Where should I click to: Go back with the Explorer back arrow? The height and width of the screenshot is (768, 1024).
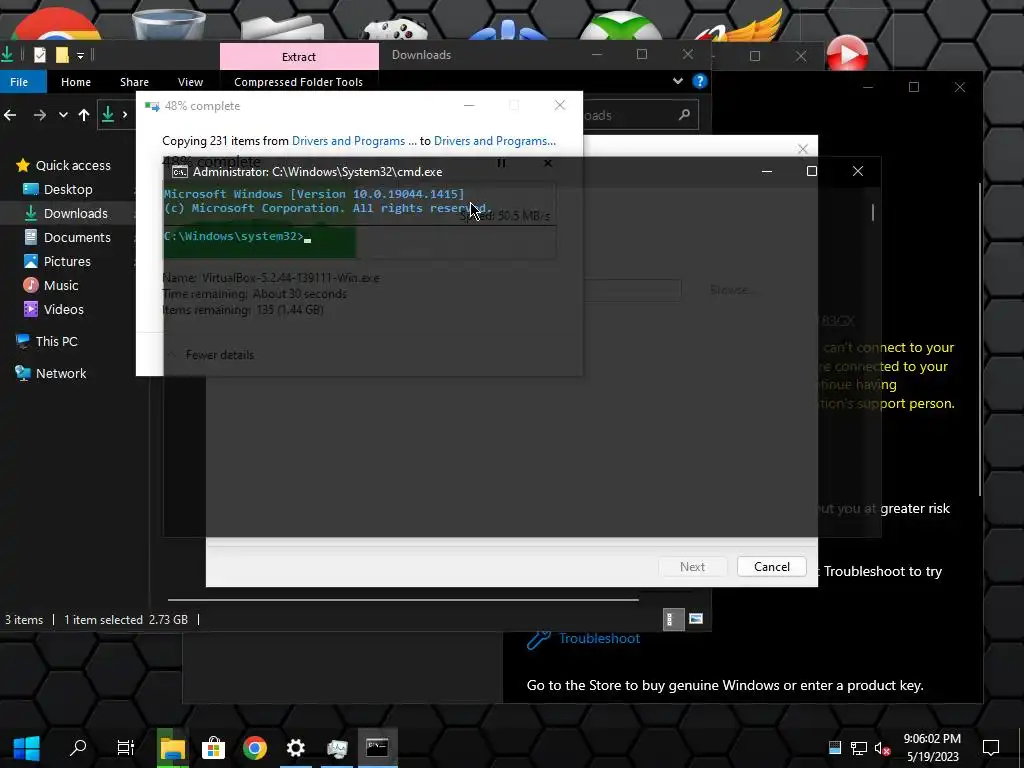(x=10, y=115)
